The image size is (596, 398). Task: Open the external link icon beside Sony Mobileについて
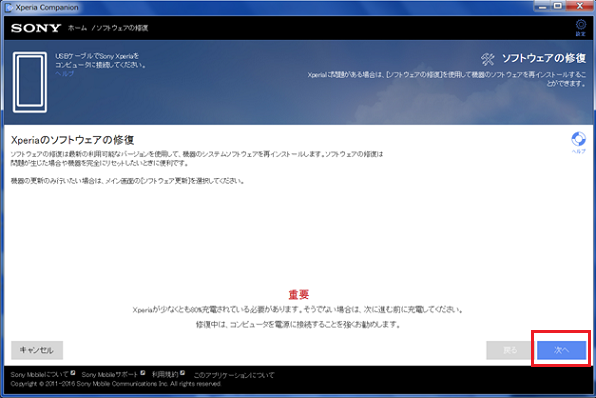(x=73, y=373)
